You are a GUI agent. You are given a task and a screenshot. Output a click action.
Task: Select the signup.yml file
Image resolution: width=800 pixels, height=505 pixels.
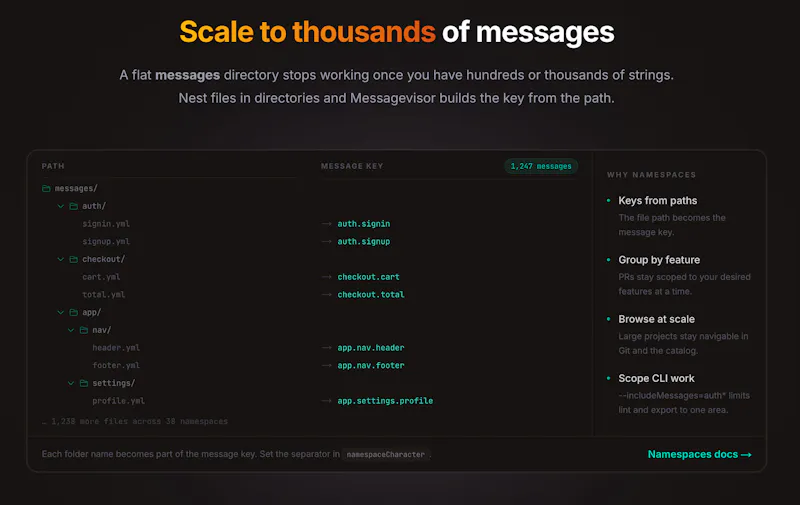point(106,241)
